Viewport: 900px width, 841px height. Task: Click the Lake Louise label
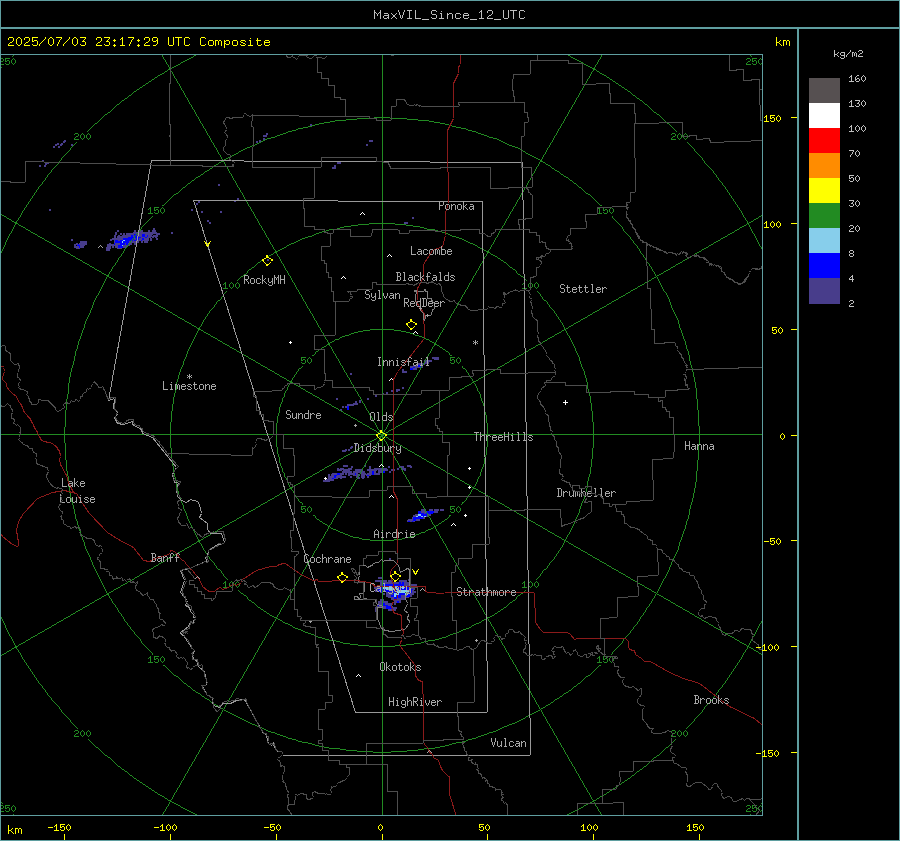(77, 491)
